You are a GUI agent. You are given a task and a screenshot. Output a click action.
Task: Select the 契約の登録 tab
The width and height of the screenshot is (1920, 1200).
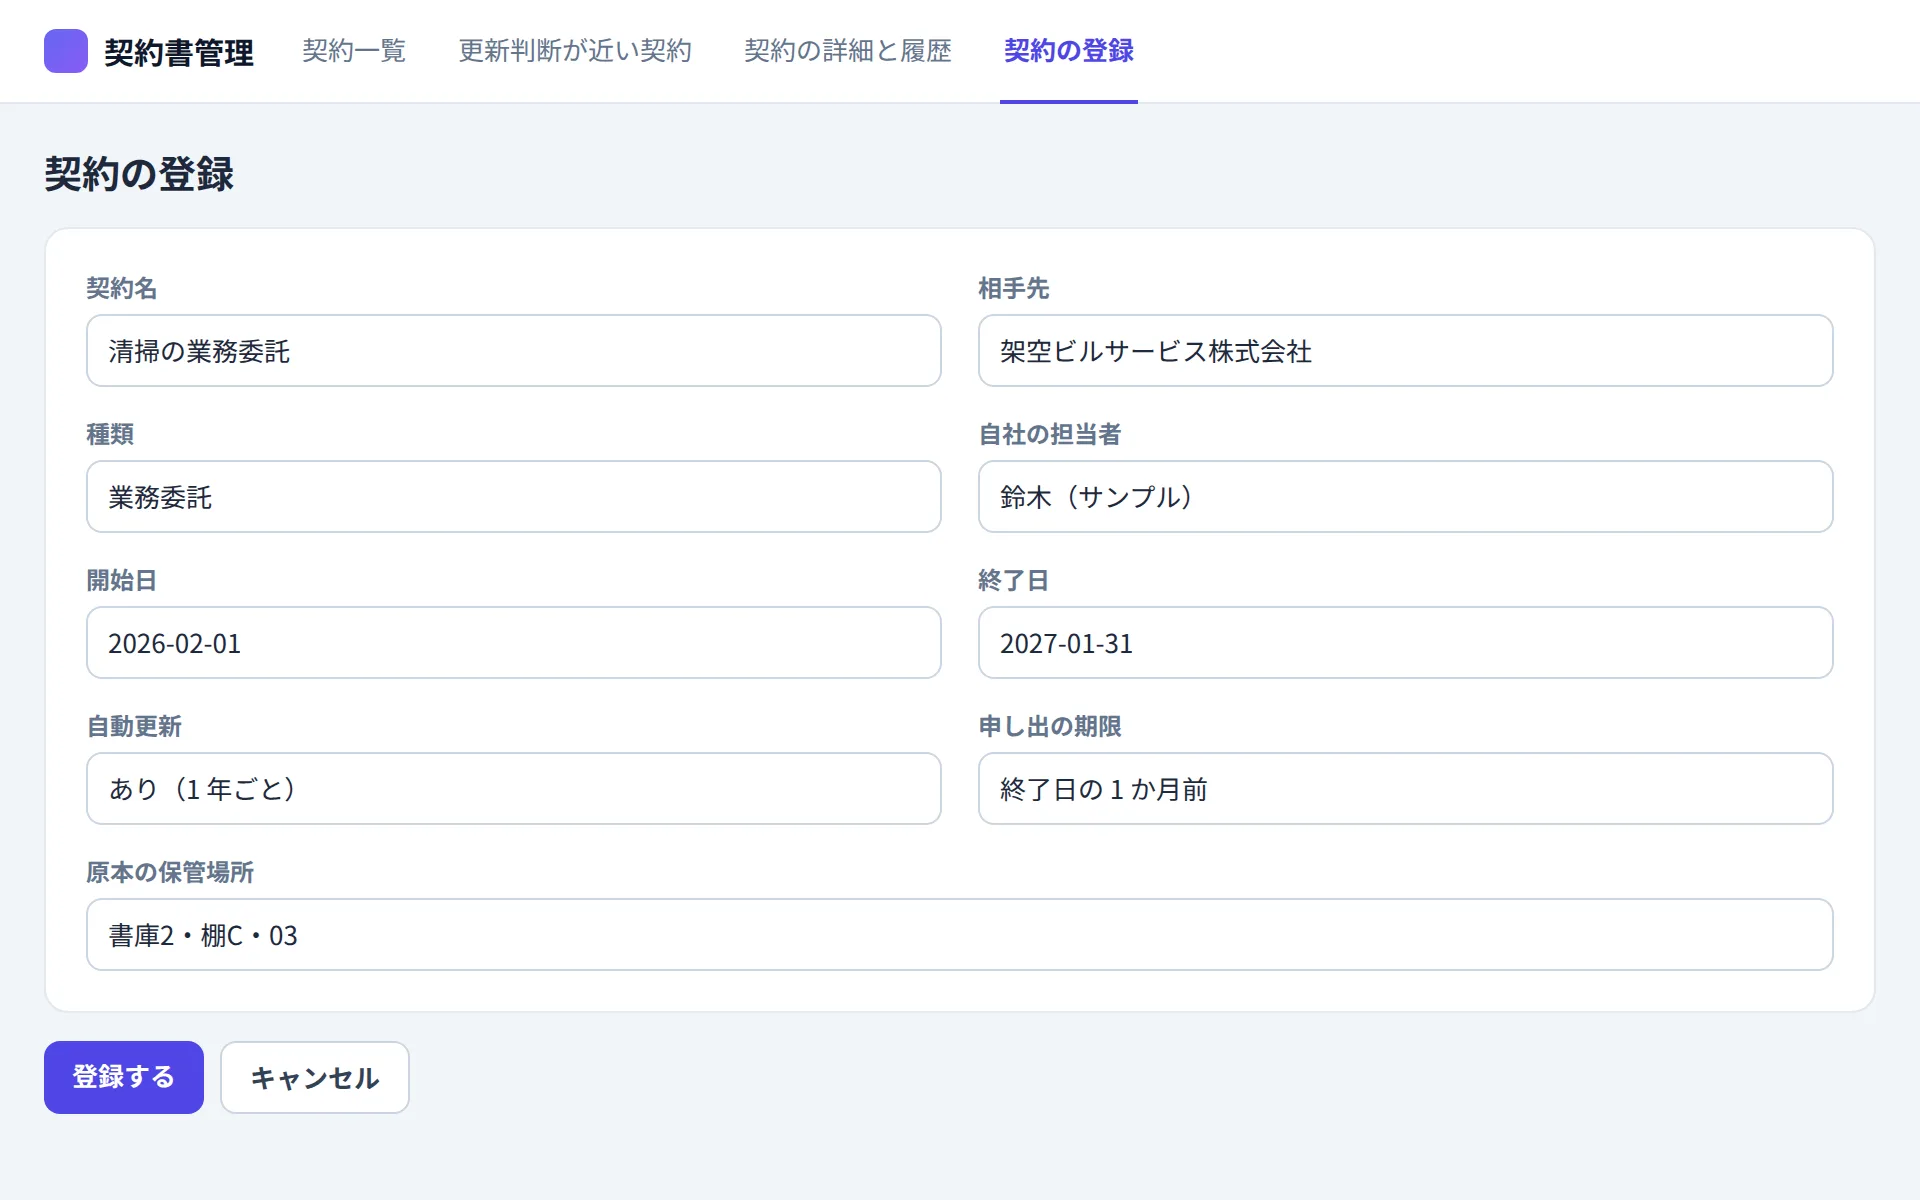(x=1068, y=51)
